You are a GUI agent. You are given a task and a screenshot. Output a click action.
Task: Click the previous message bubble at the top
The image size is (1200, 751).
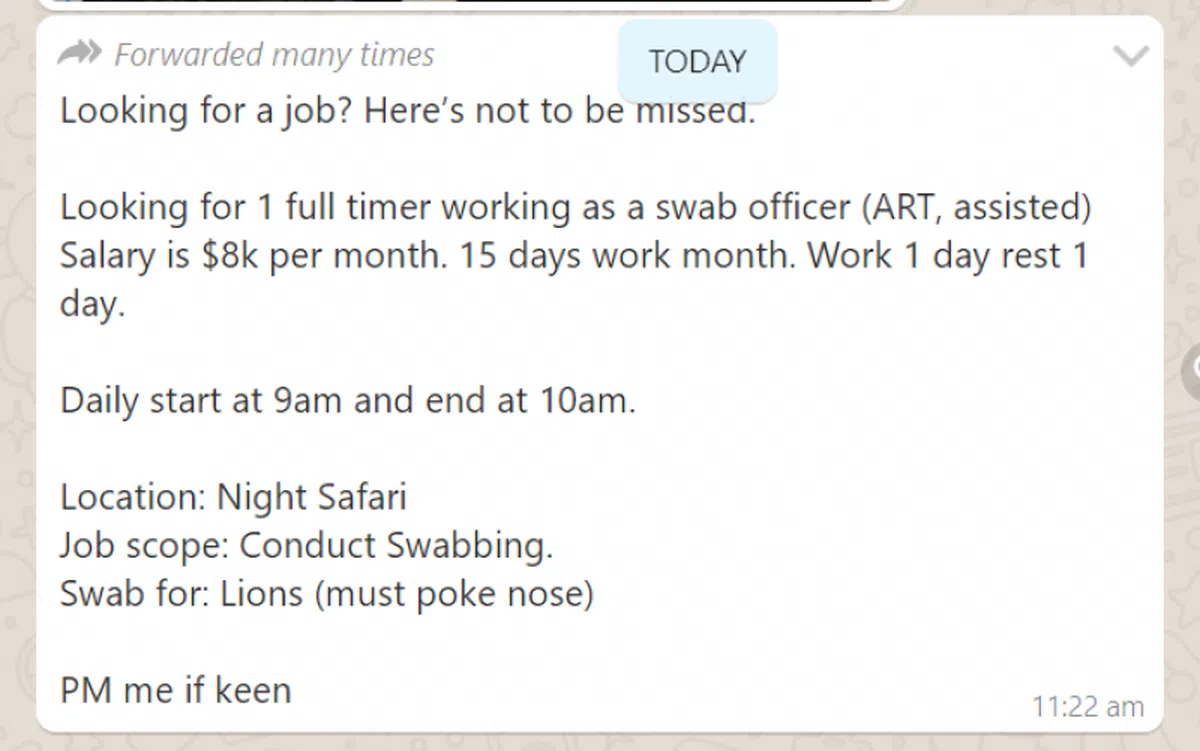coord(470,4)
